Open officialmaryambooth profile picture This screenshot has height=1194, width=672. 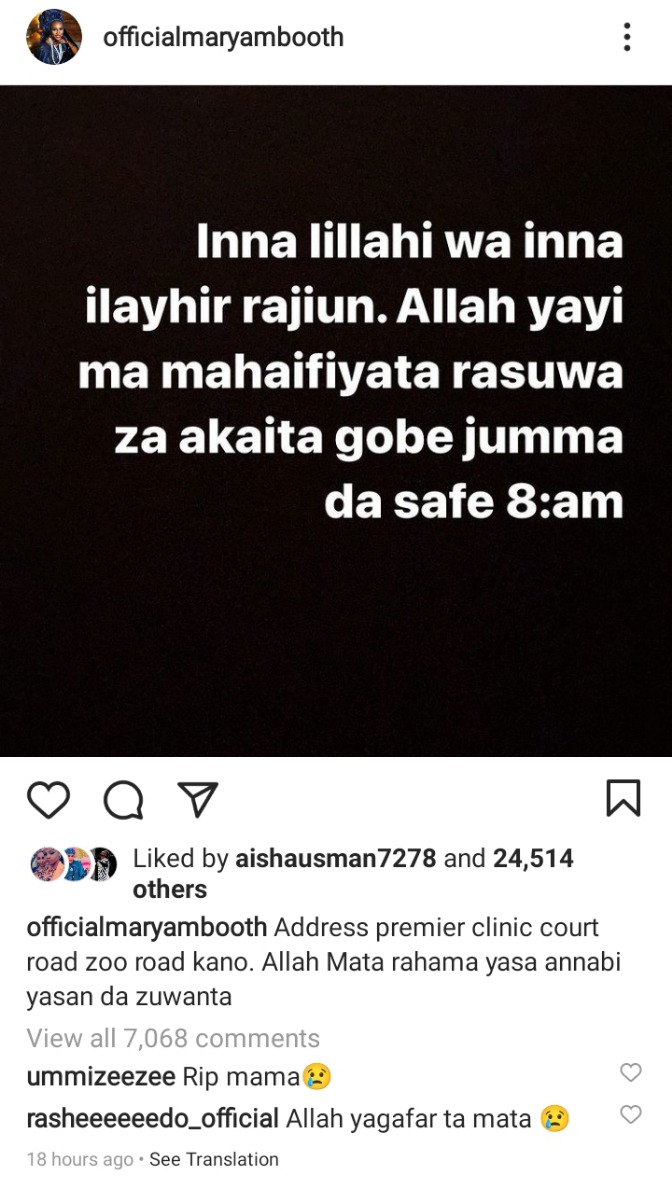tap(53, 37)
